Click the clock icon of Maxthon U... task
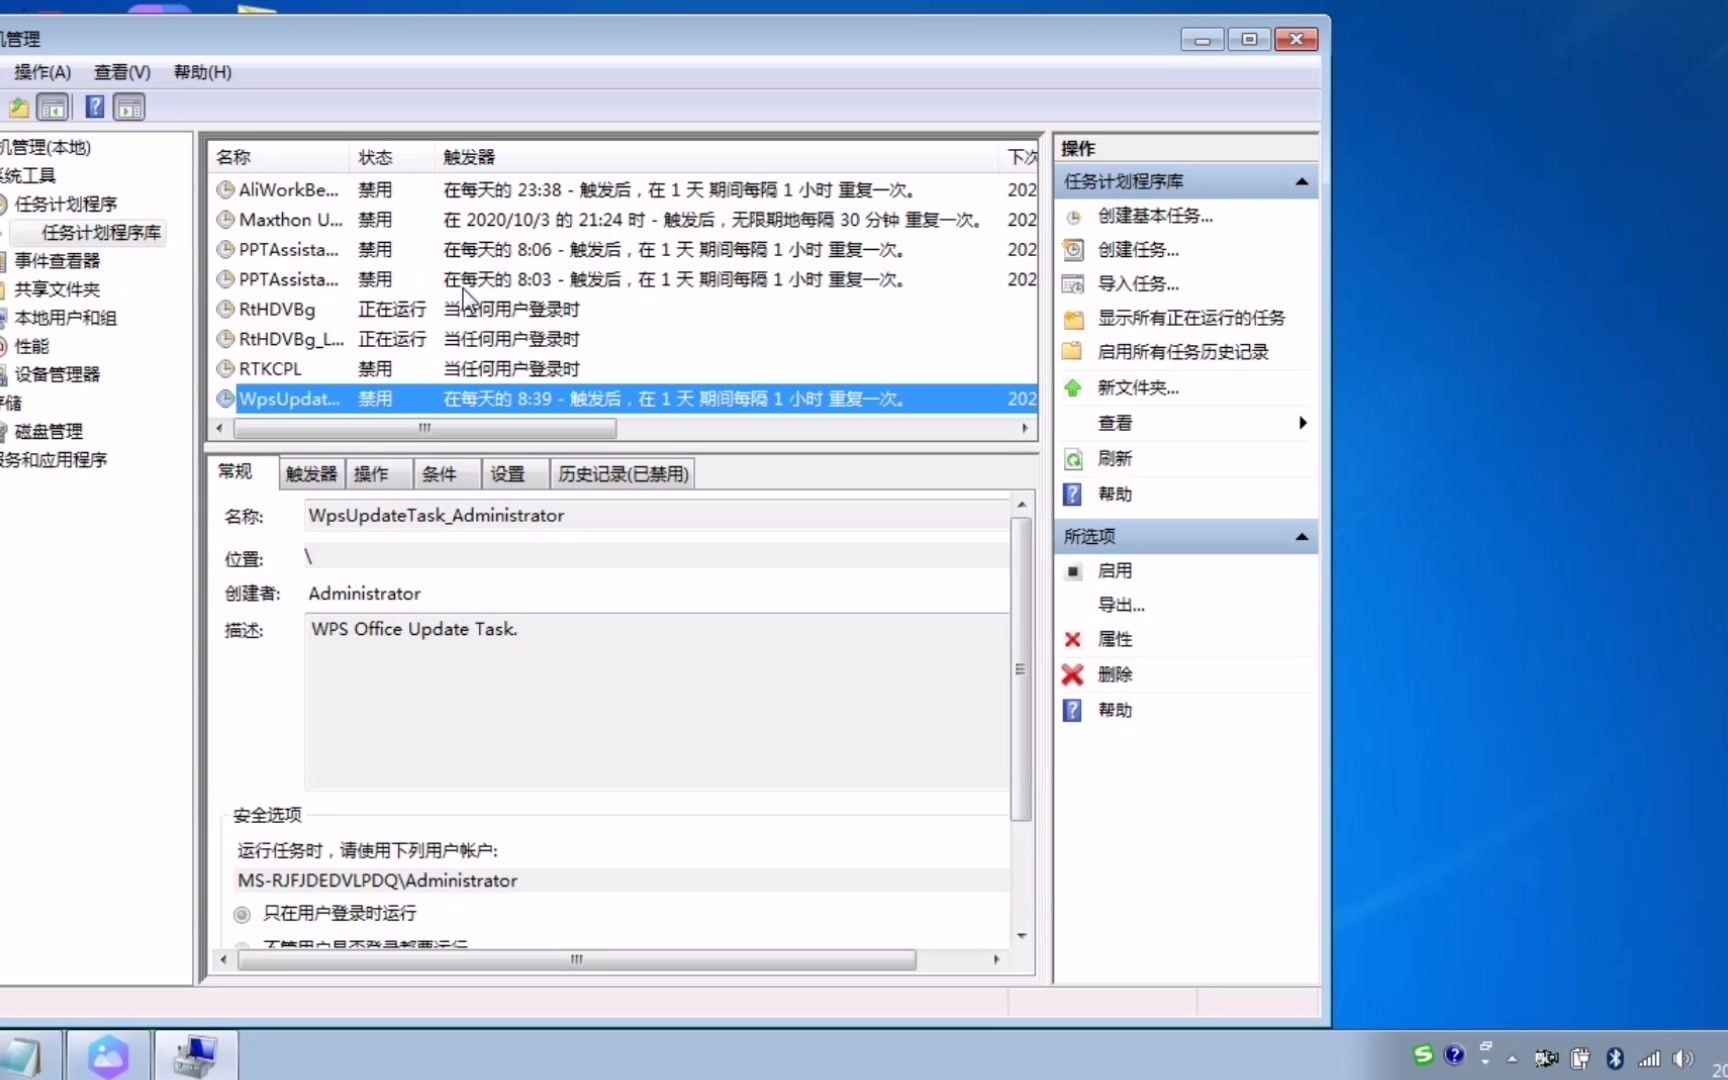 click(x=226, y=219)
